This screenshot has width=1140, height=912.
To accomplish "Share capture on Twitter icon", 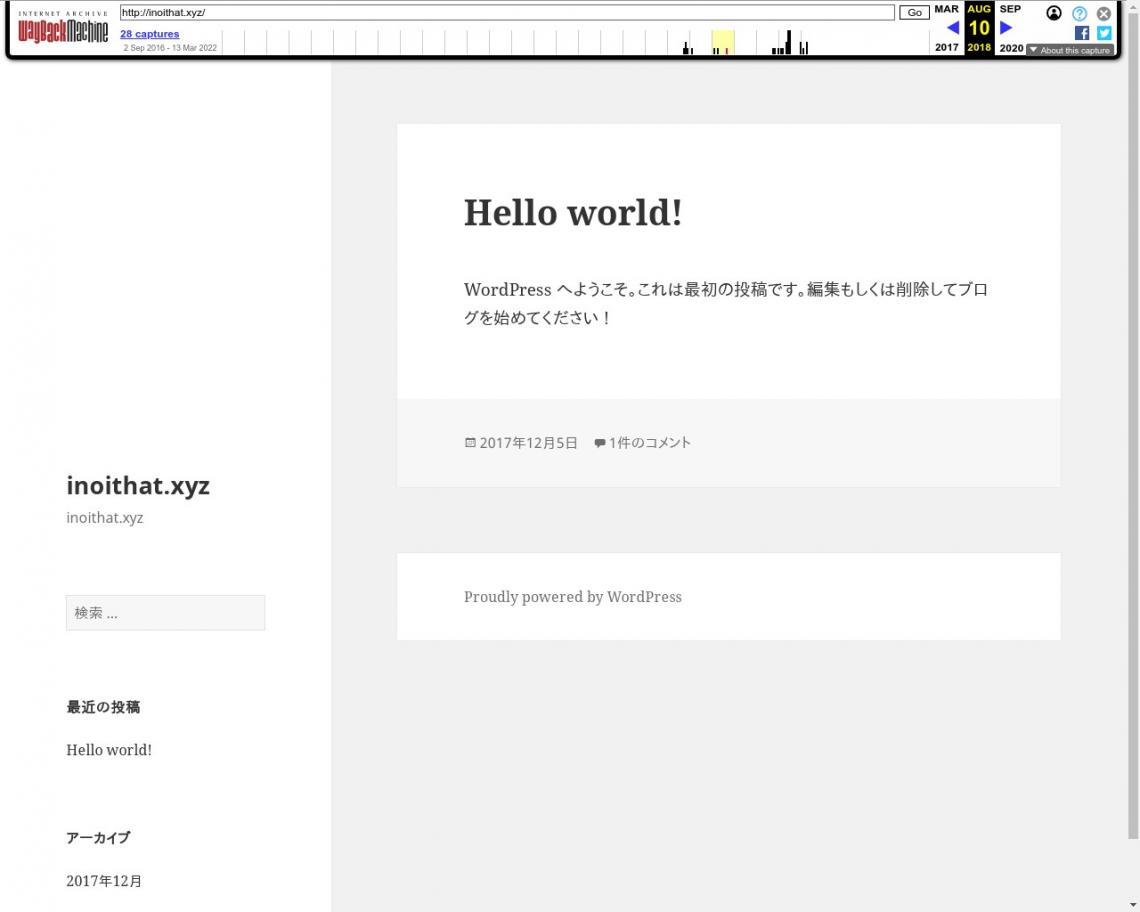I will (x=1104, y=33).
